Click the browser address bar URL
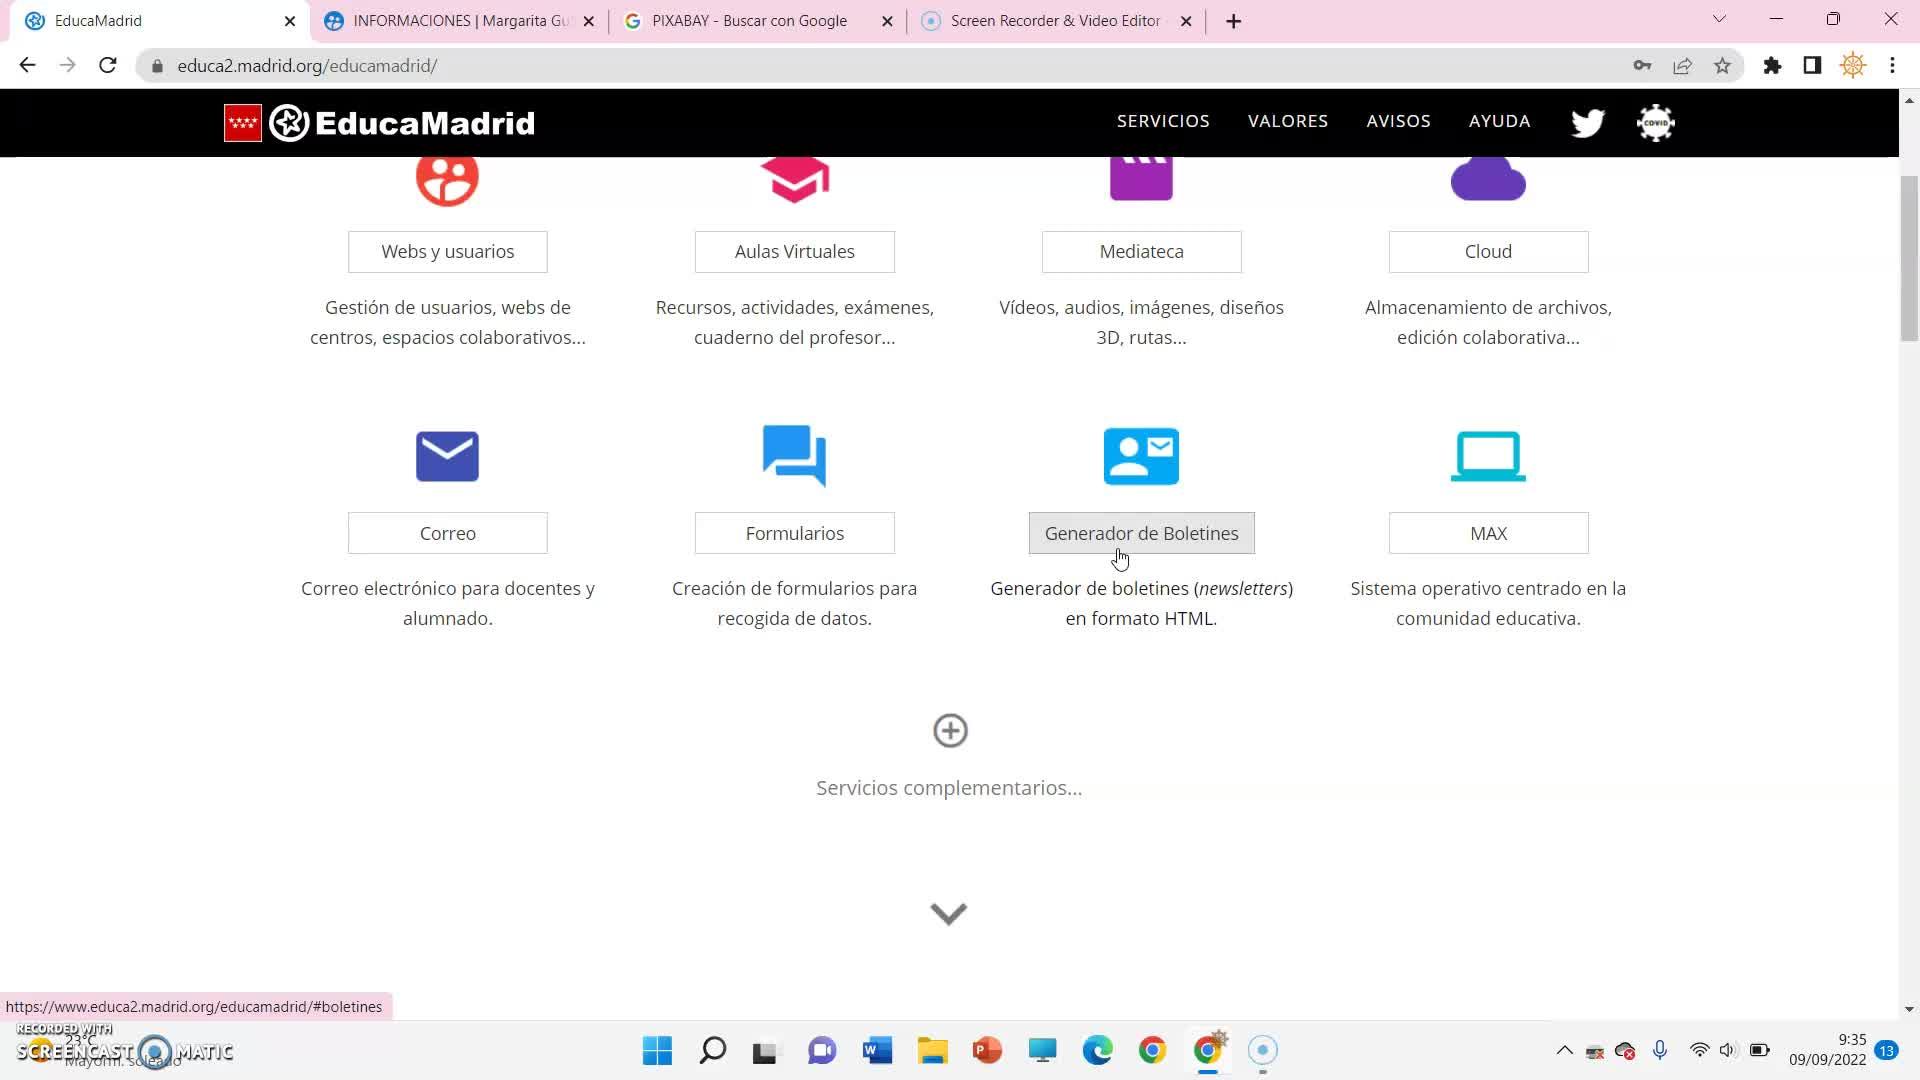The image size is (1920, 1080). (x=307, y=66)
